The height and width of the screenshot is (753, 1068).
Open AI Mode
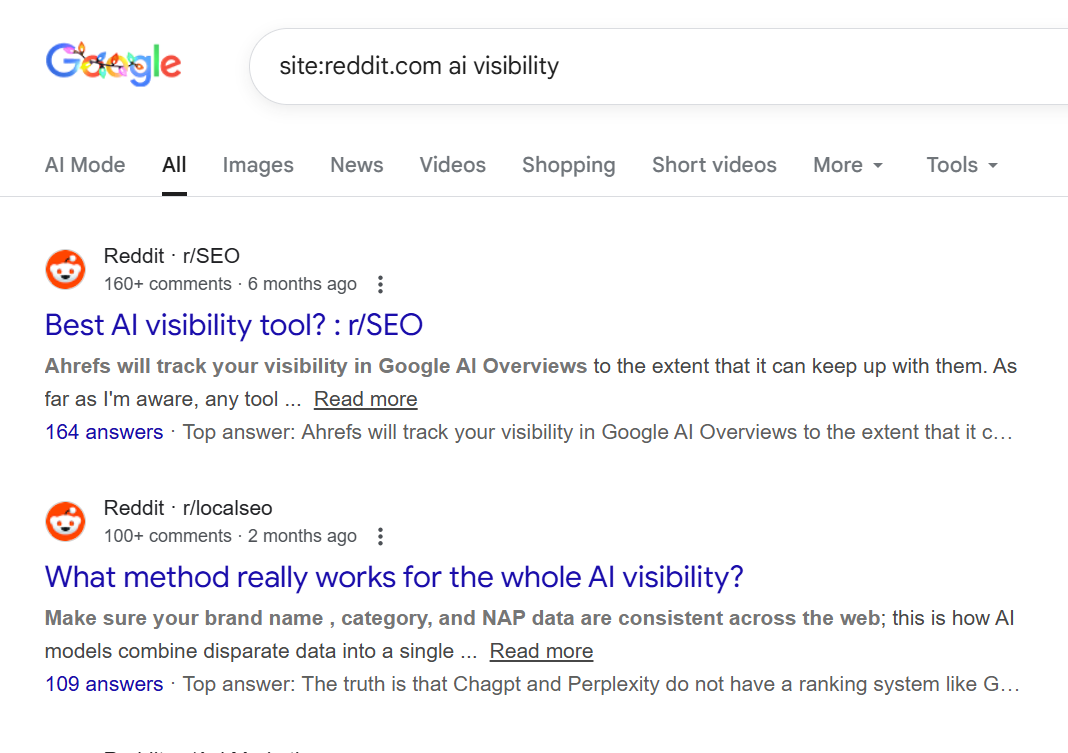pyautogui.click(x=84, y=164)
